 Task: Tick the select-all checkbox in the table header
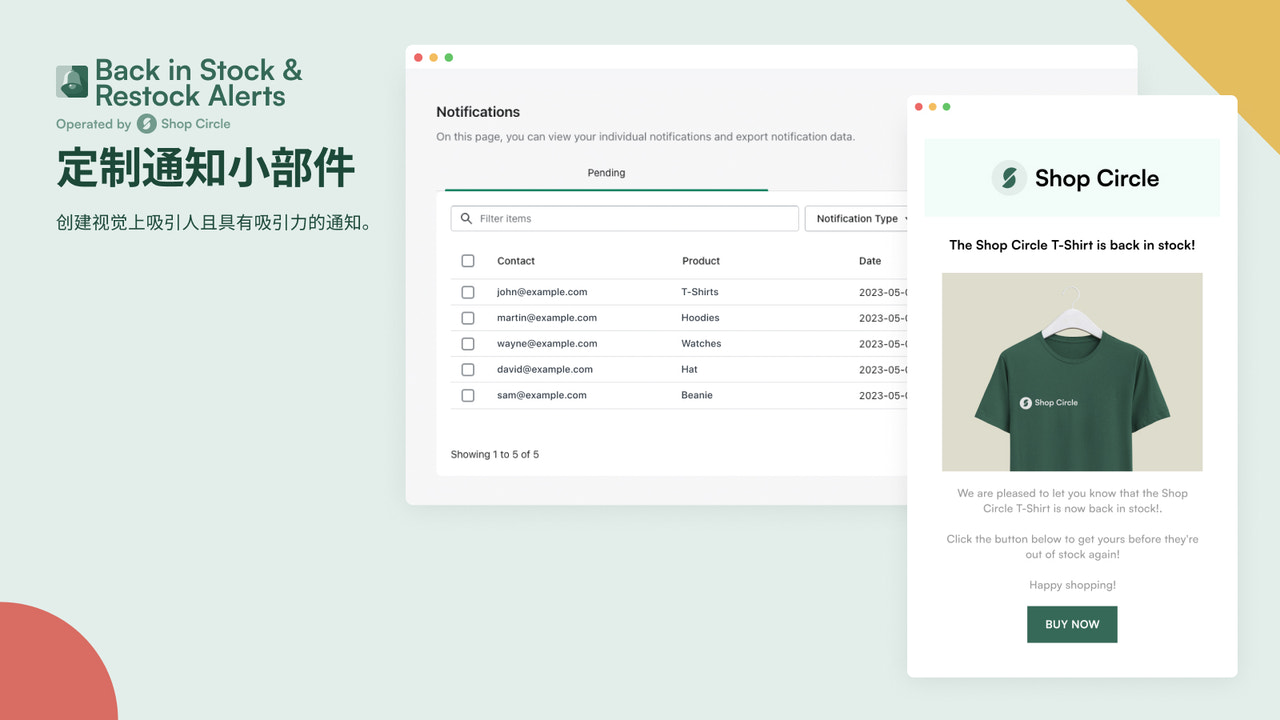coord(468,261)
